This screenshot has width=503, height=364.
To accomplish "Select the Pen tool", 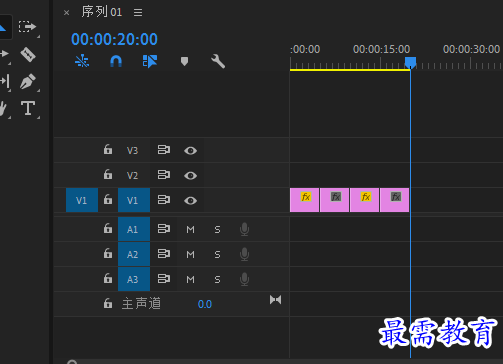I will click(27, 81).
